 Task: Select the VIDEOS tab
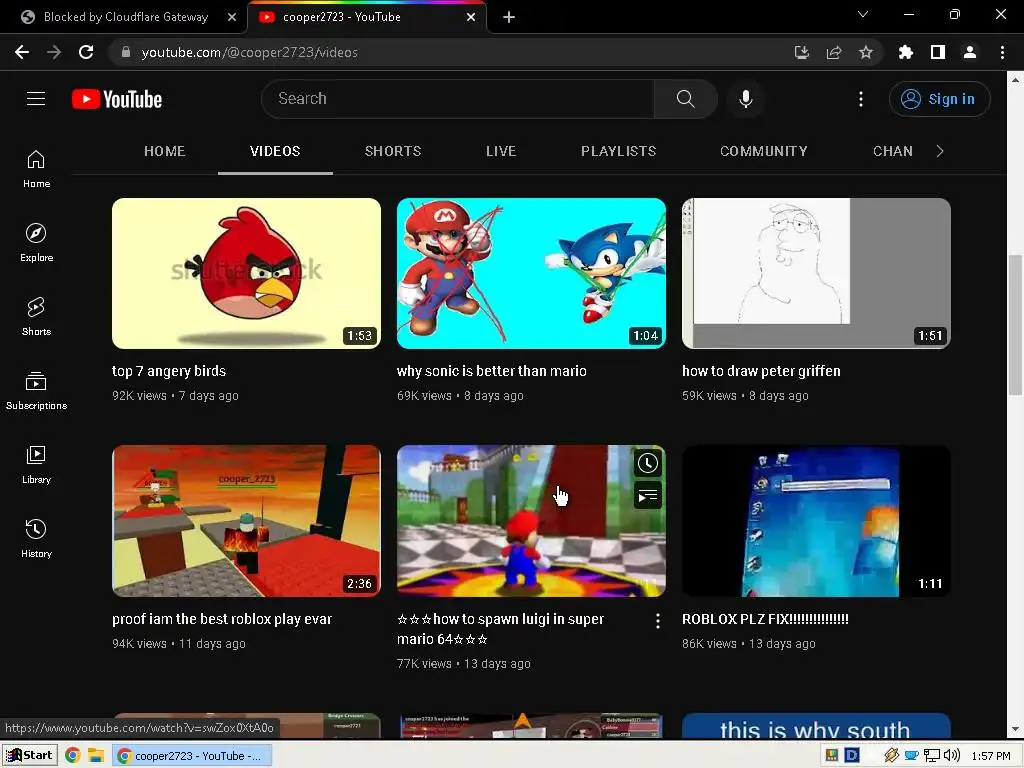(x=275, y=151)
